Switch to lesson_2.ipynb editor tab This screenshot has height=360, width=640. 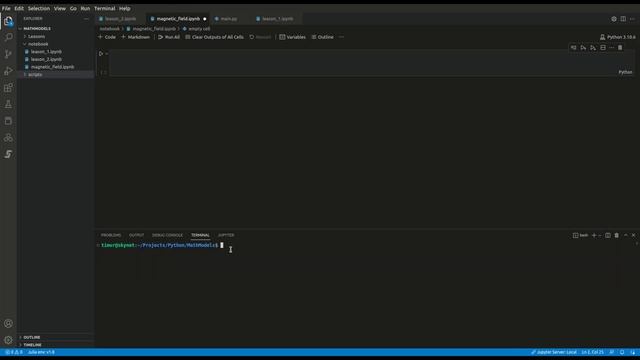(x=120, y=19)
